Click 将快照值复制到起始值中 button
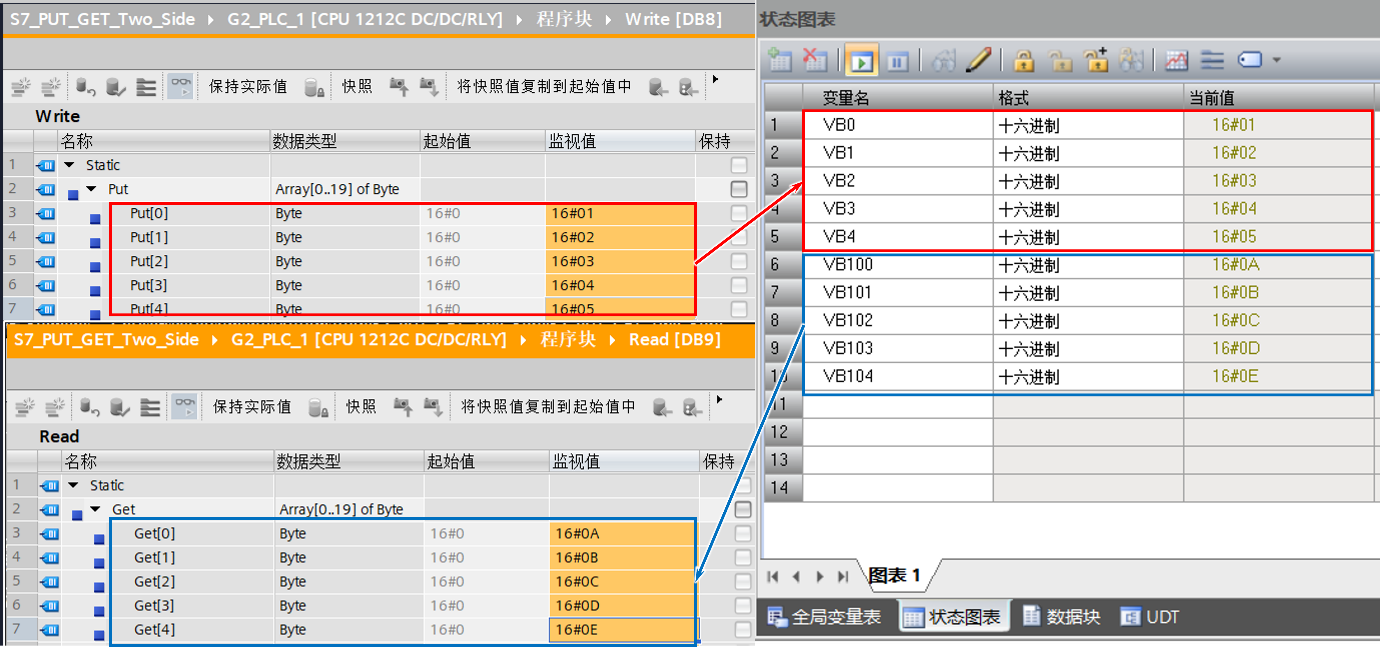 click(542, 85)
